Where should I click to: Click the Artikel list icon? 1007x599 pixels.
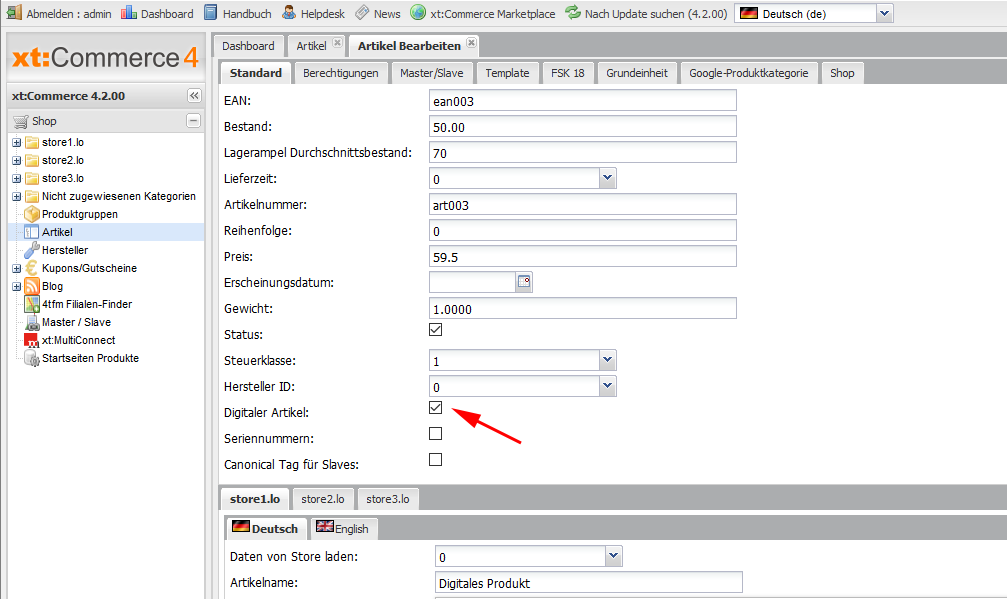point(31,232)
